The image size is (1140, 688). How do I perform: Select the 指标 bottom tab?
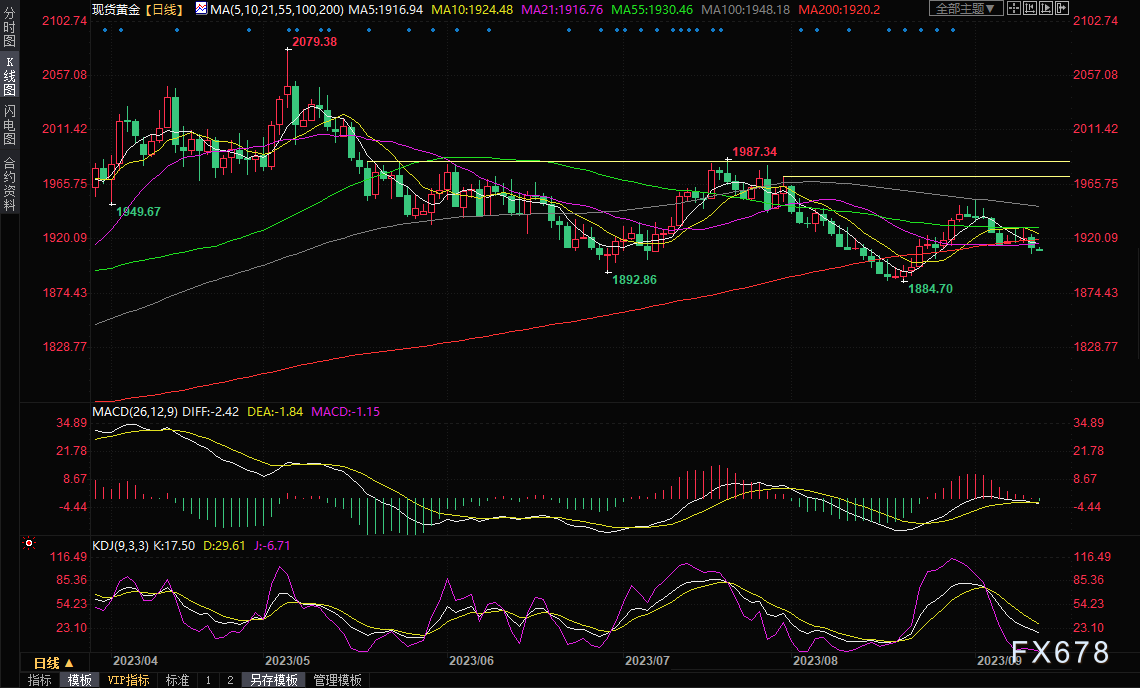tap(40, 680)
